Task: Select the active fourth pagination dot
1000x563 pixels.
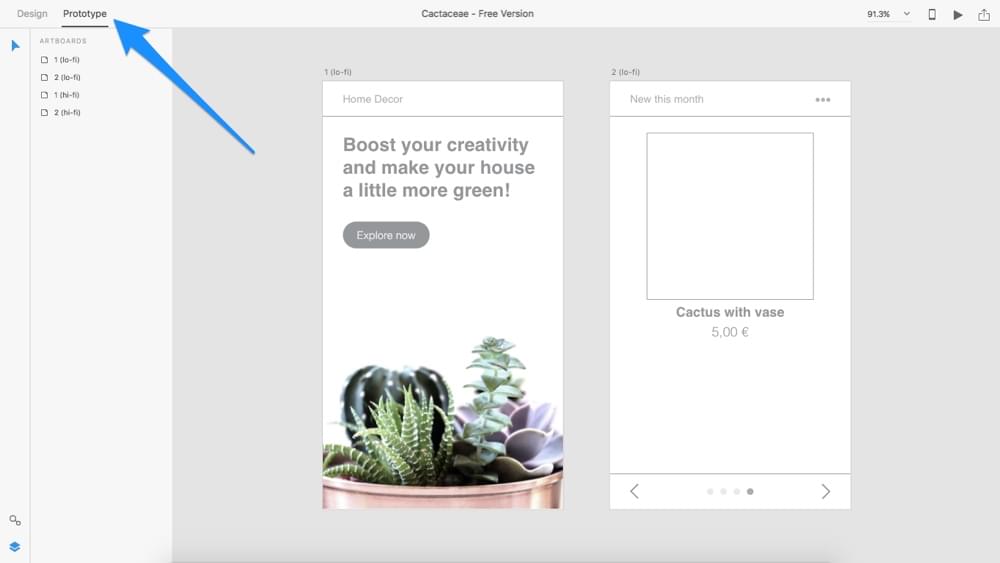Action: (750, 491)
